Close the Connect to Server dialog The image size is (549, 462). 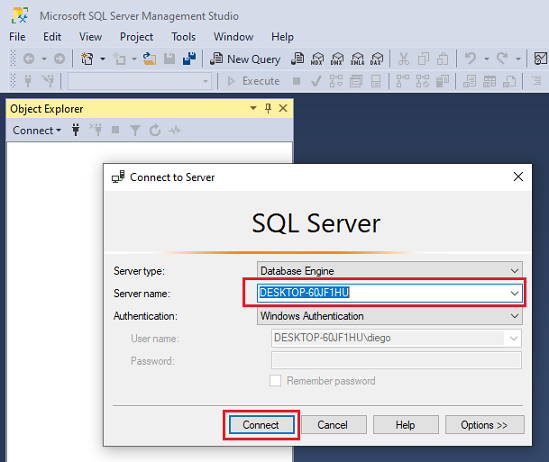518,177
